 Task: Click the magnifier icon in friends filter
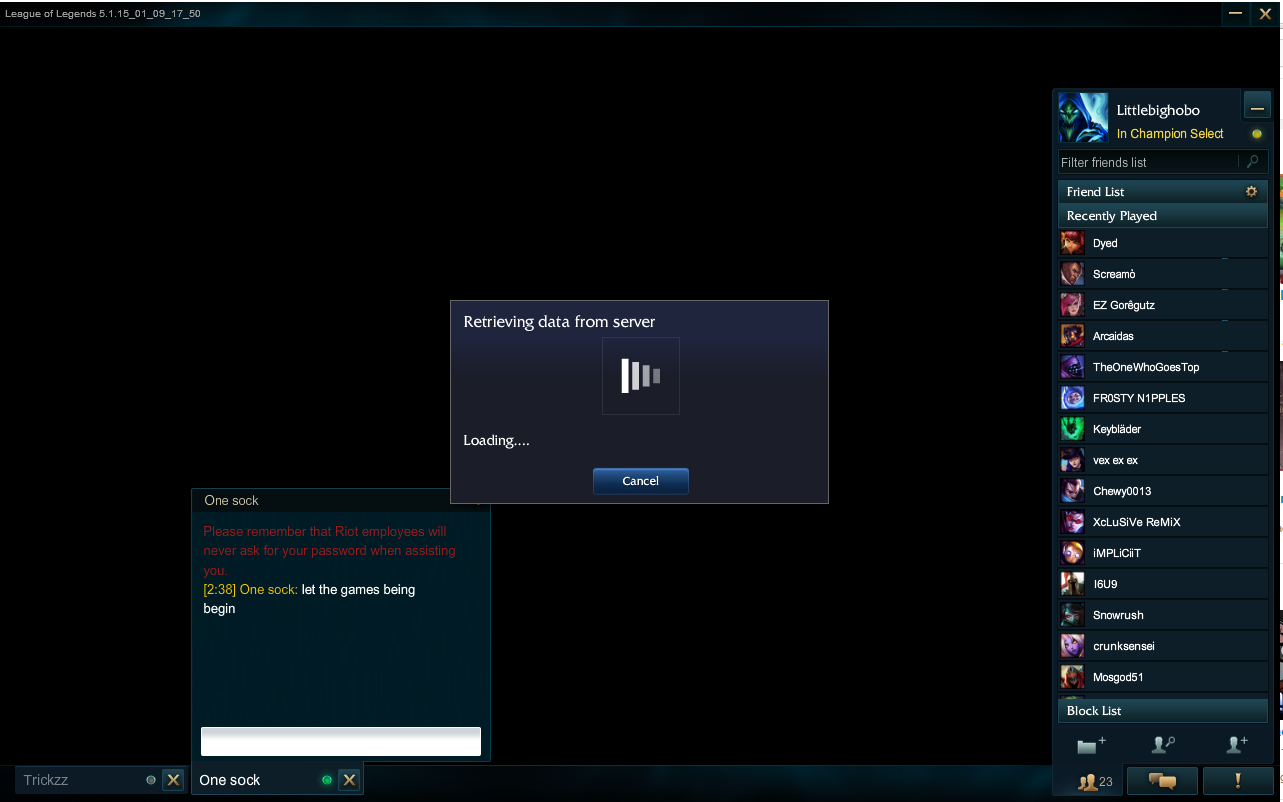1252,162
